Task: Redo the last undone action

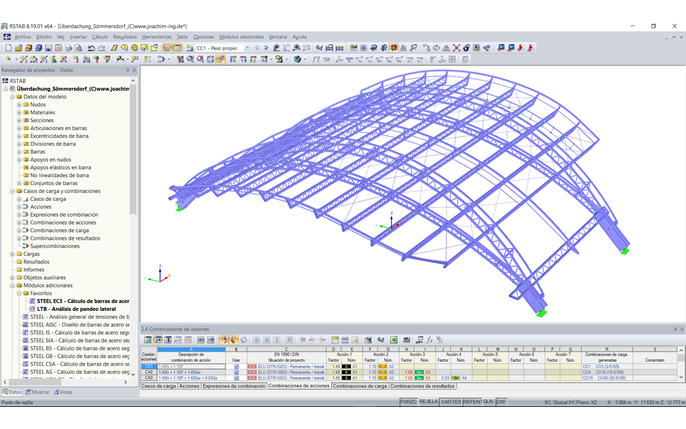Action: (x=102, y=48)
